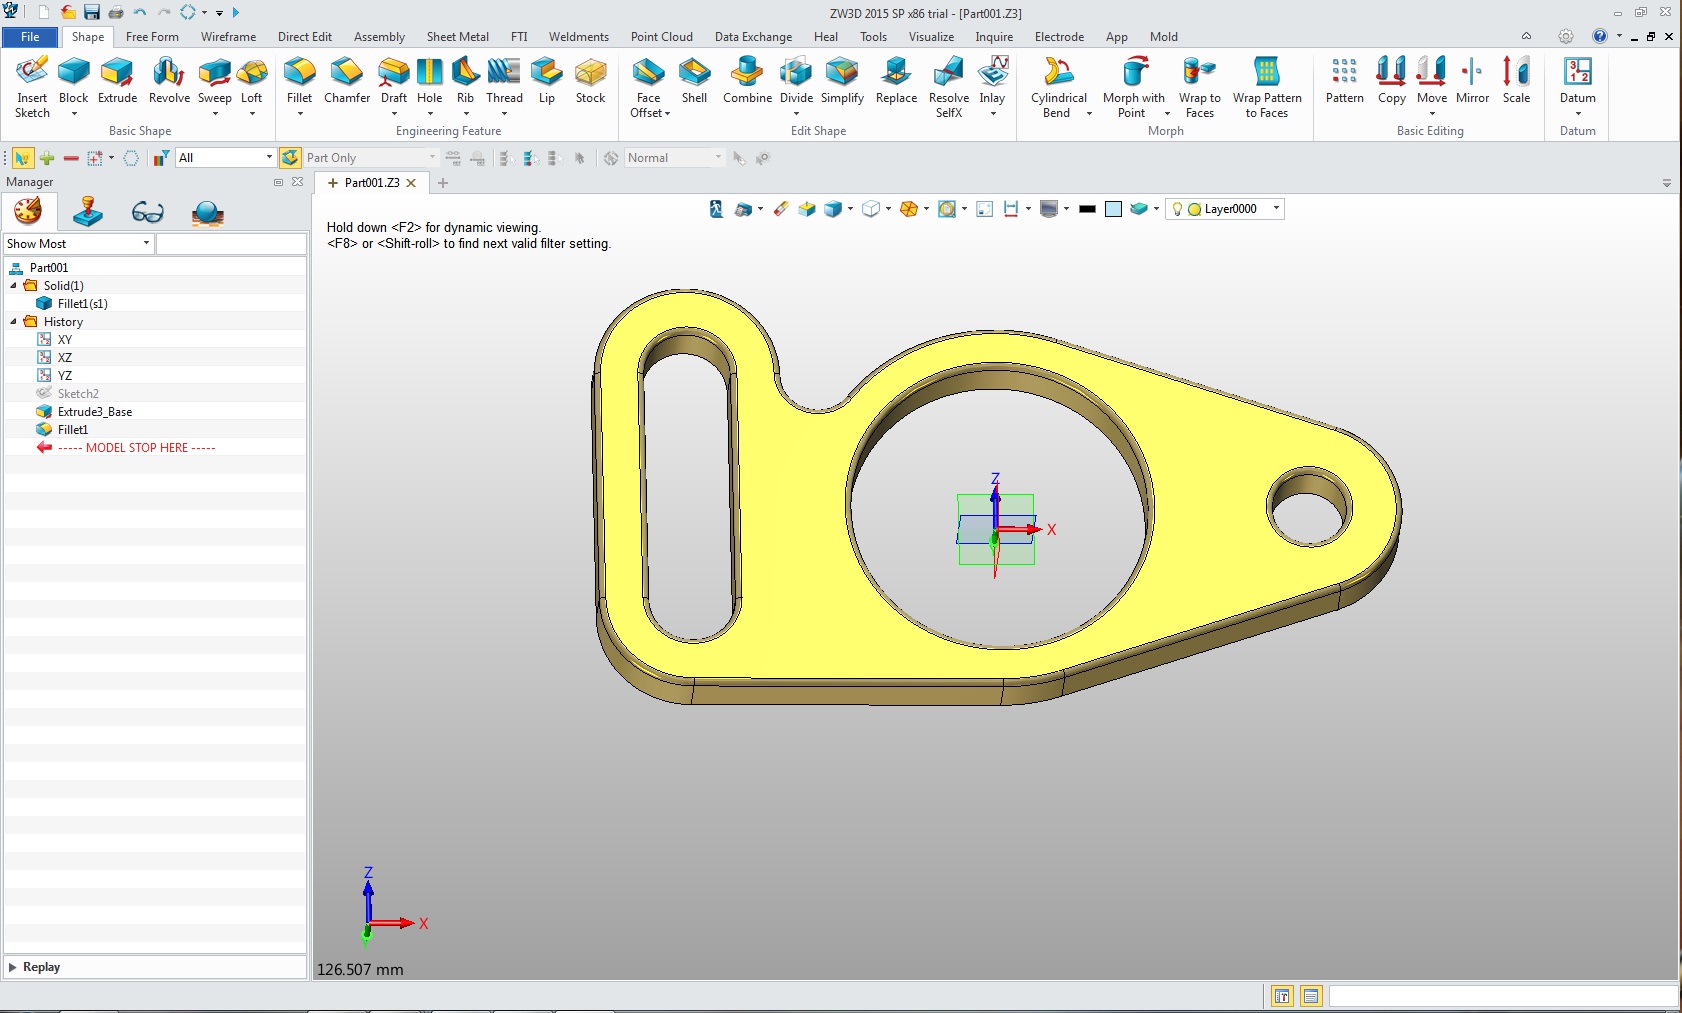Select the Fillet1(s1) solid entry

coord(82,304)
